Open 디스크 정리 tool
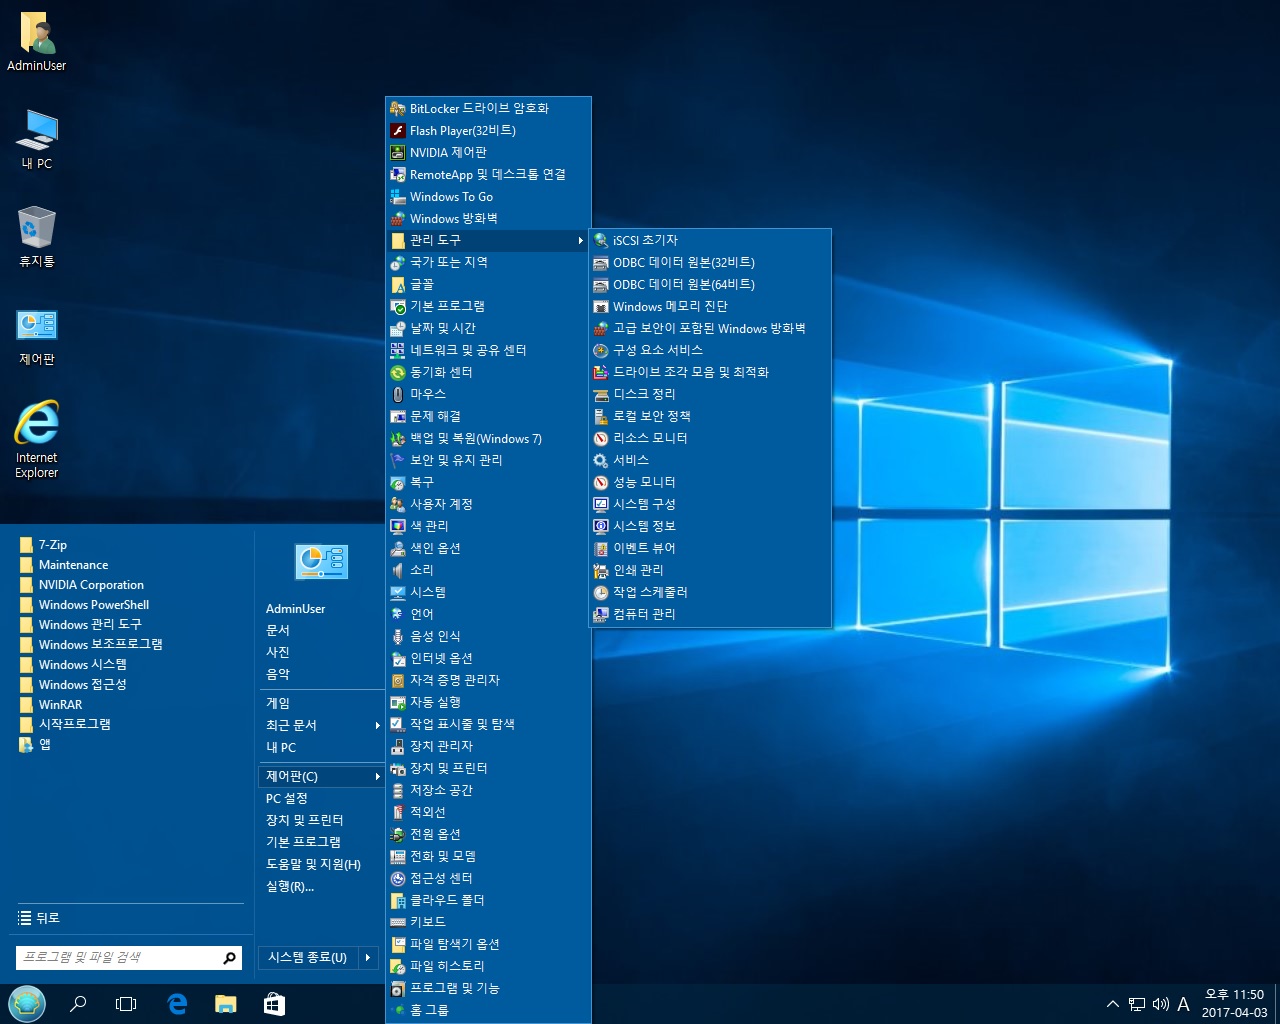Screen dimensions: 1280x1024 pyautogui.click(x=711, y=394)
